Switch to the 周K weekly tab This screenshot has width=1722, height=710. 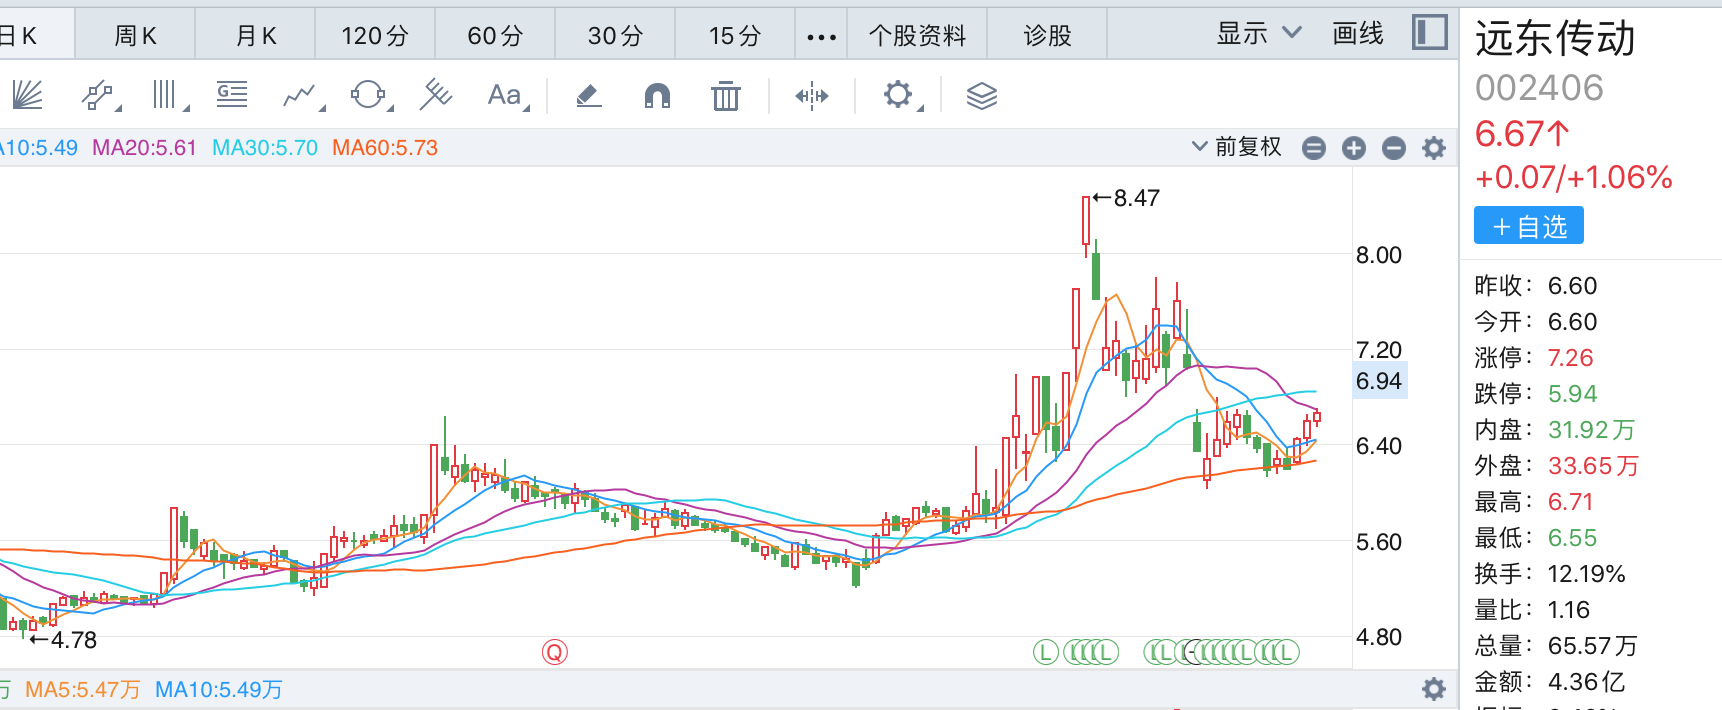135,36
